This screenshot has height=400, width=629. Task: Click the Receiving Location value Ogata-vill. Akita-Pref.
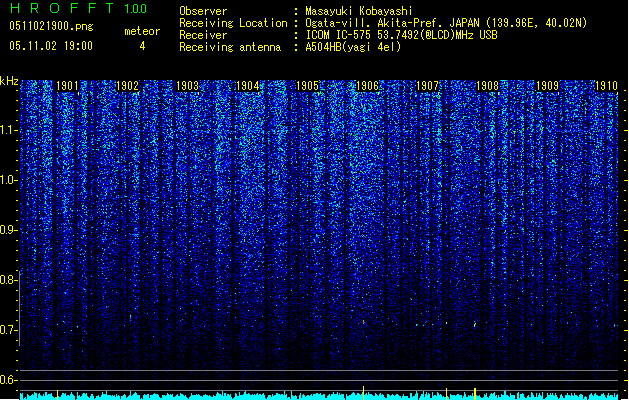372,23
